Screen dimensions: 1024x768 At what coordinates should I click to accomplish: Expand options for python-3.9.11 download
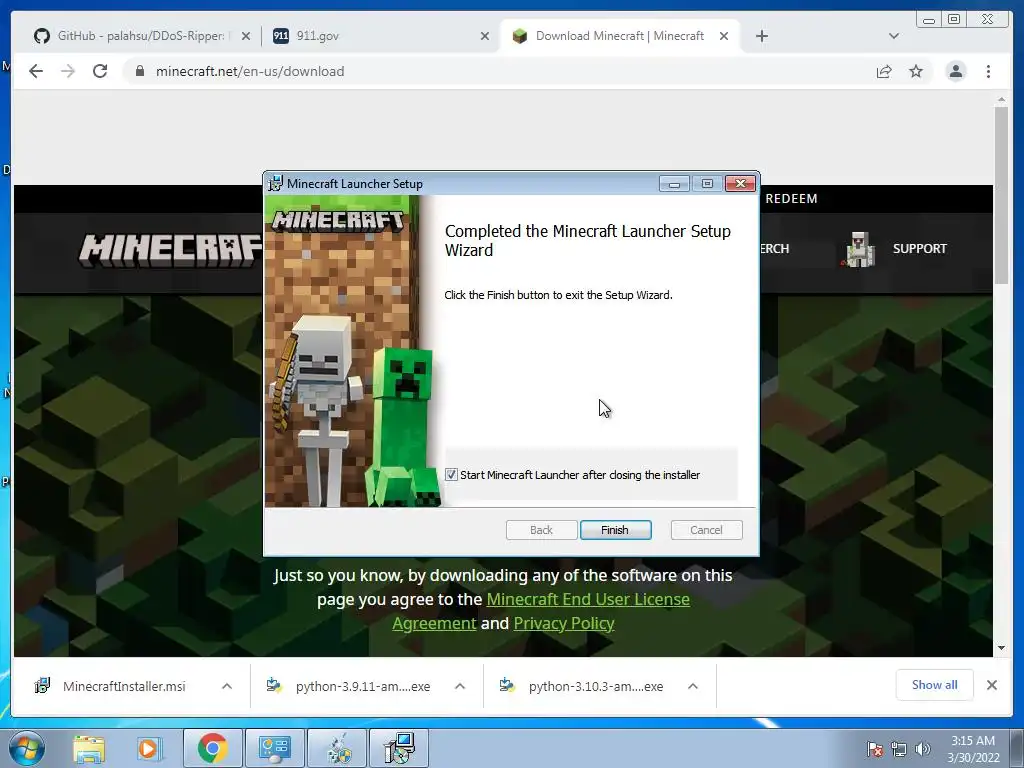tap(460, 686)
